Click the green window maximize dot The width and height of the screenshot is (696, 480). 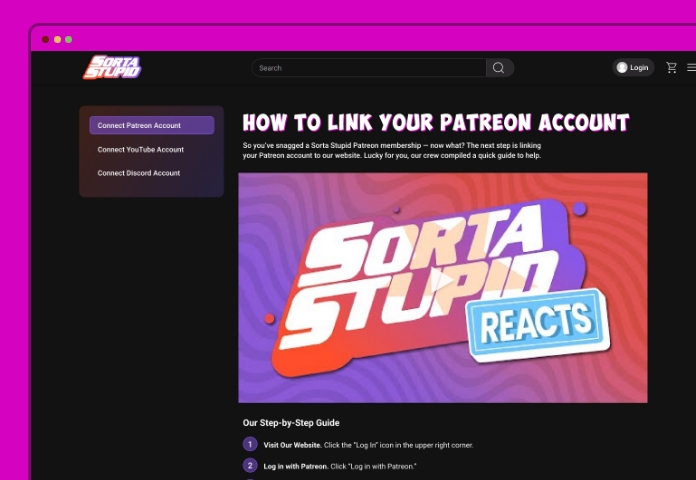pyautogui.click(x=68, y=39)
